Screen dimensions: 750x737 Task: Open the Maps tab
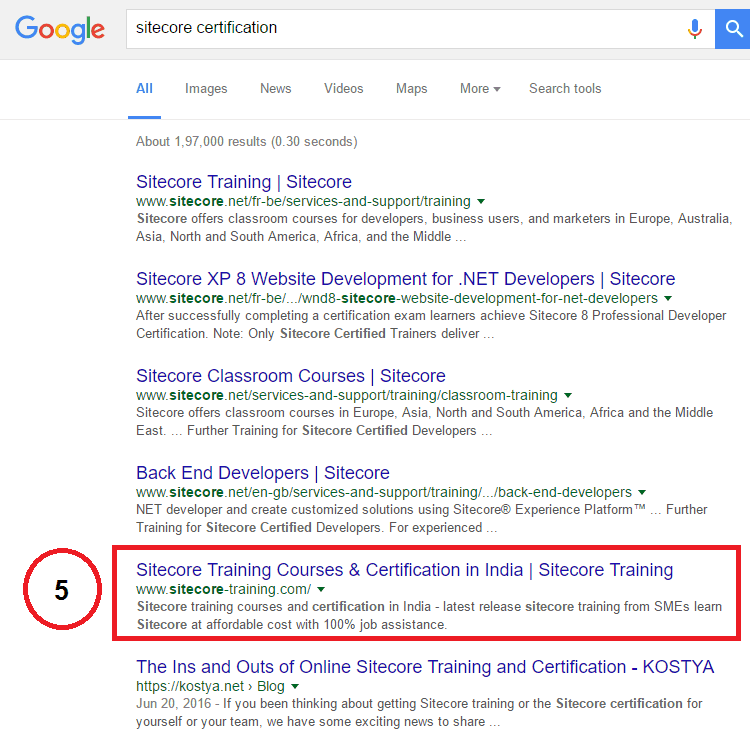click(411, 89)
